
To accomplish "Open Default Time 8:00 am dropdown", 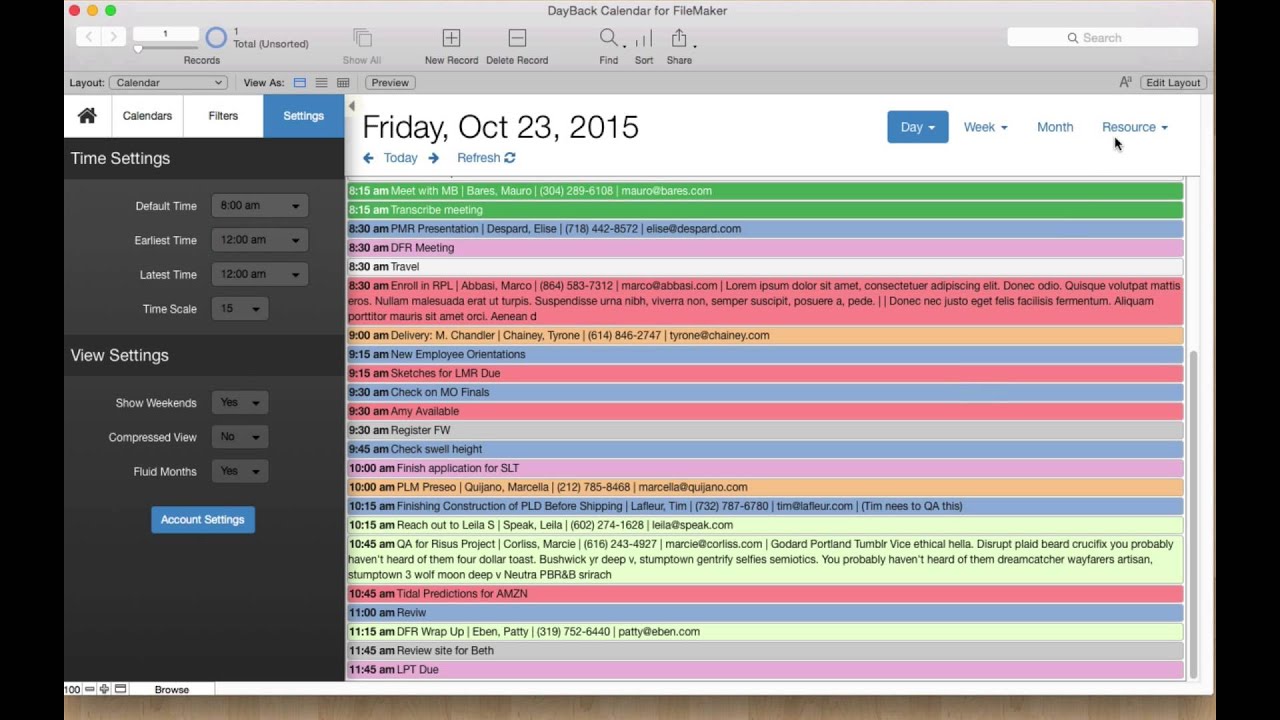I will point(259,206).
